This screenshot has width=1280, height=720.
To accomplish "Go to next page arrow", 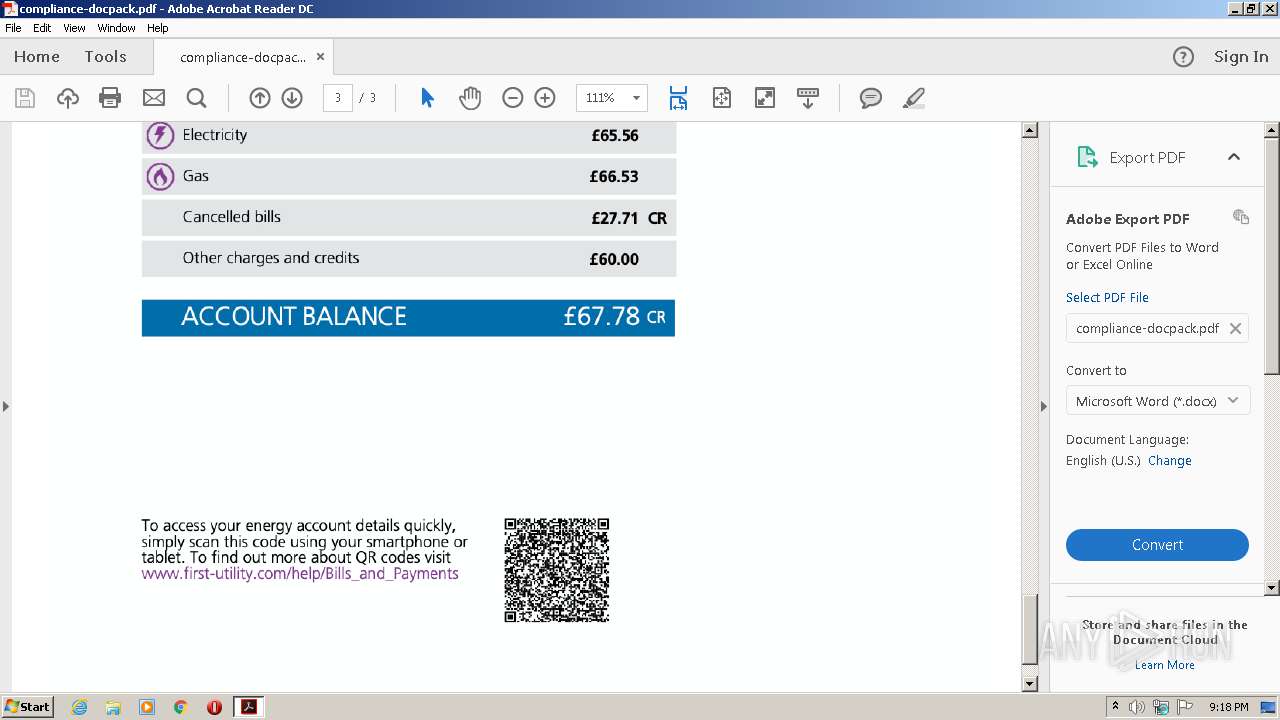I will [x=292, y=98].
